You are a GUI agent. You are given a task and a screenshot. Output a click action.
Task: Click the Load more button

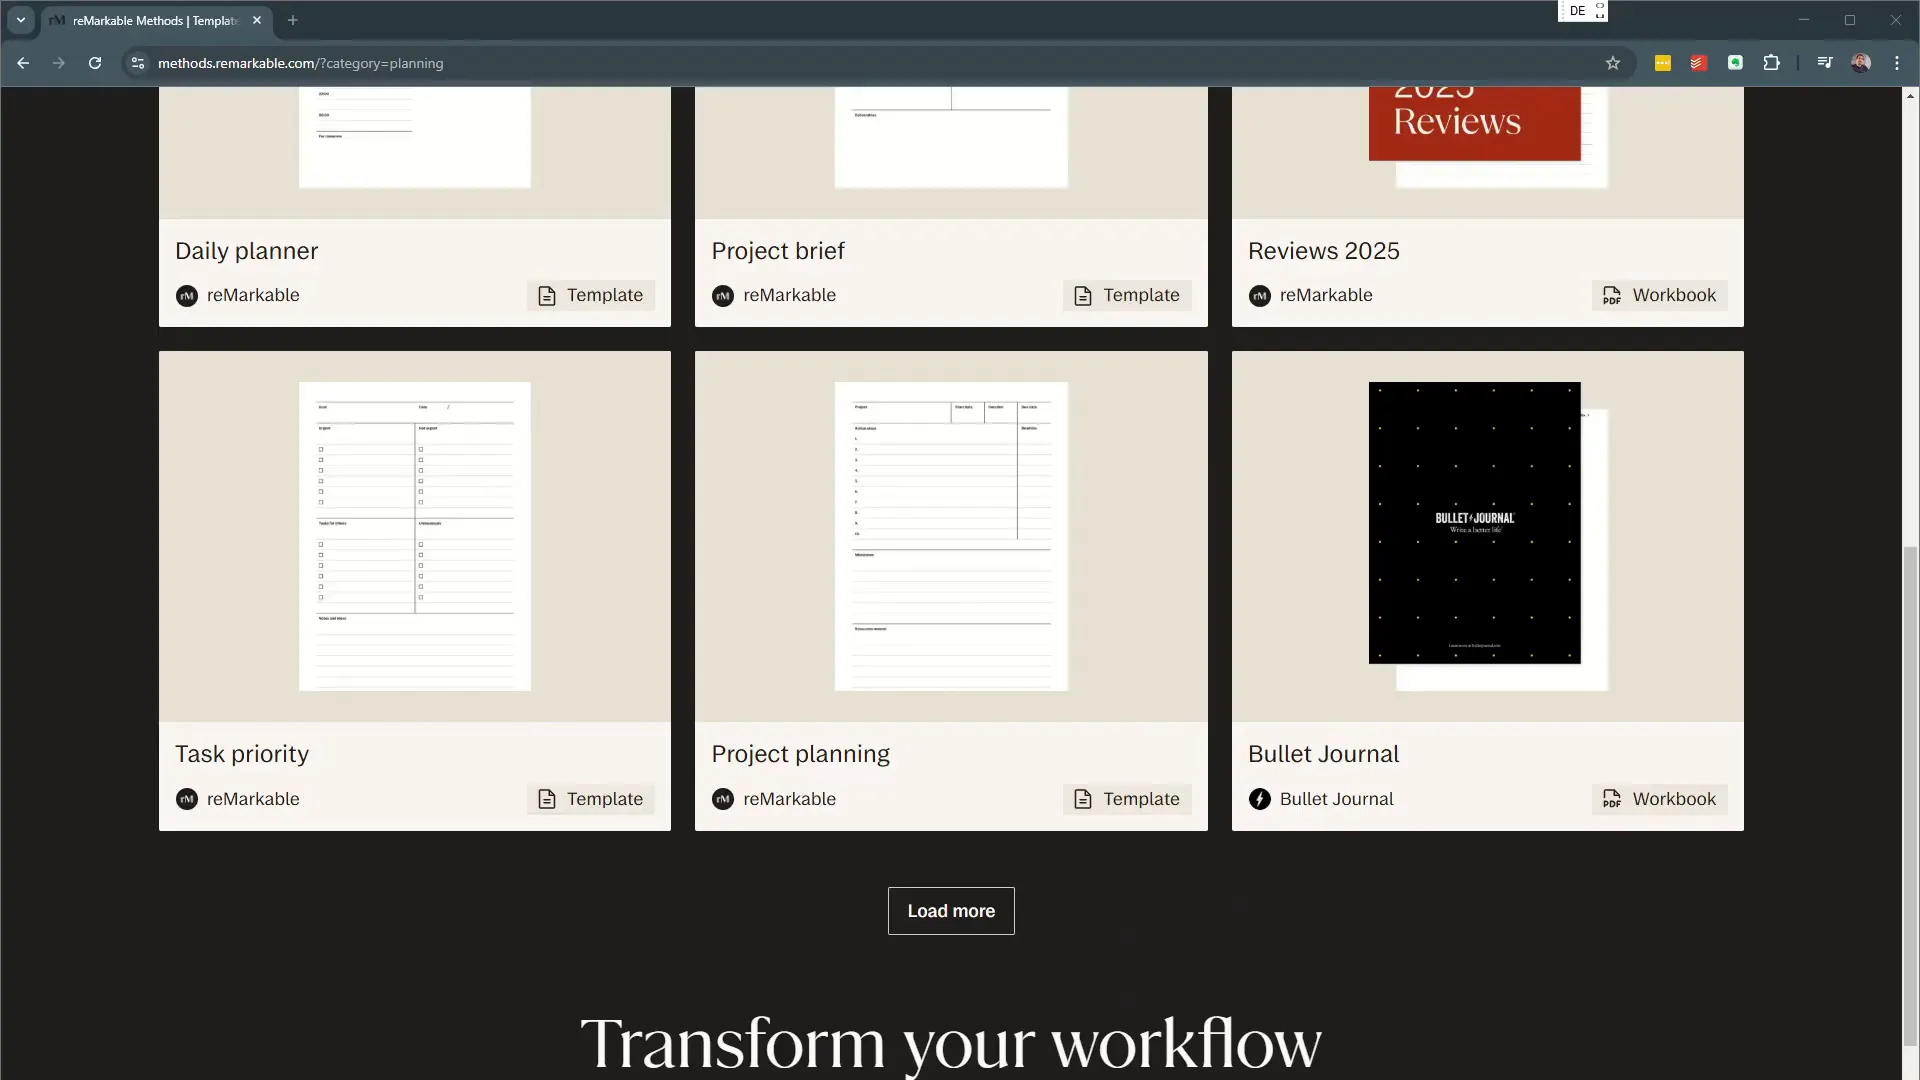coord(951,911)
